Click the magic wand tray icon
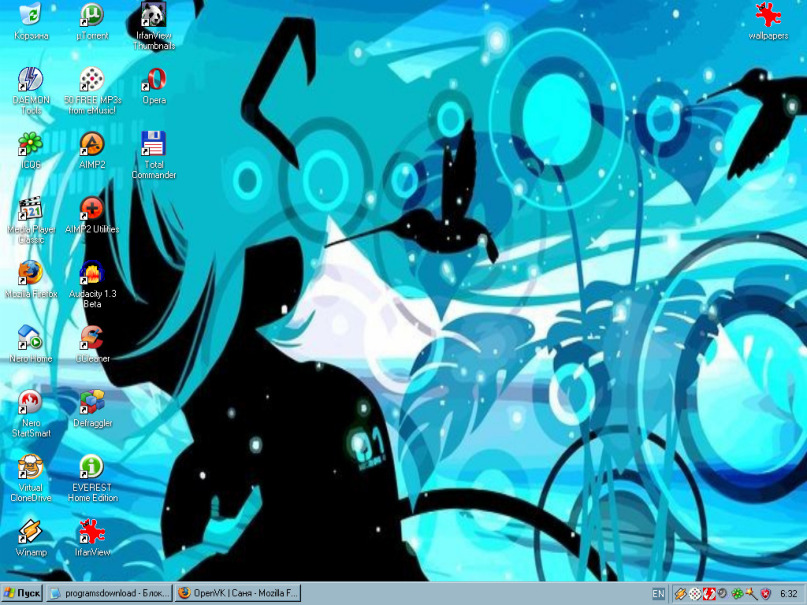807x605 pixels. pos(751,594)
